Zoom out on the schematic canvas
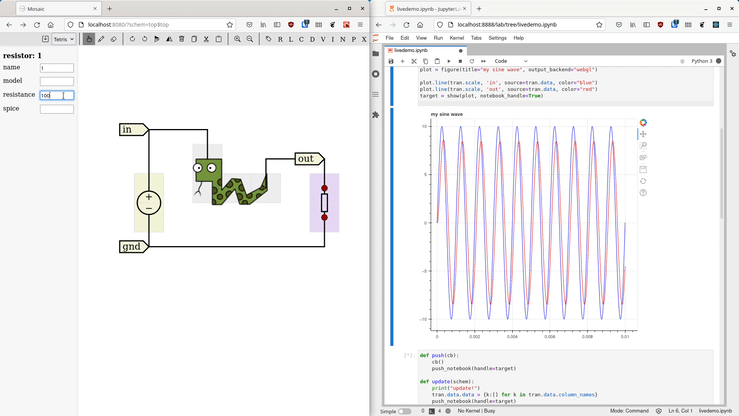The image size is (739, 416). (x=250, y=39)
